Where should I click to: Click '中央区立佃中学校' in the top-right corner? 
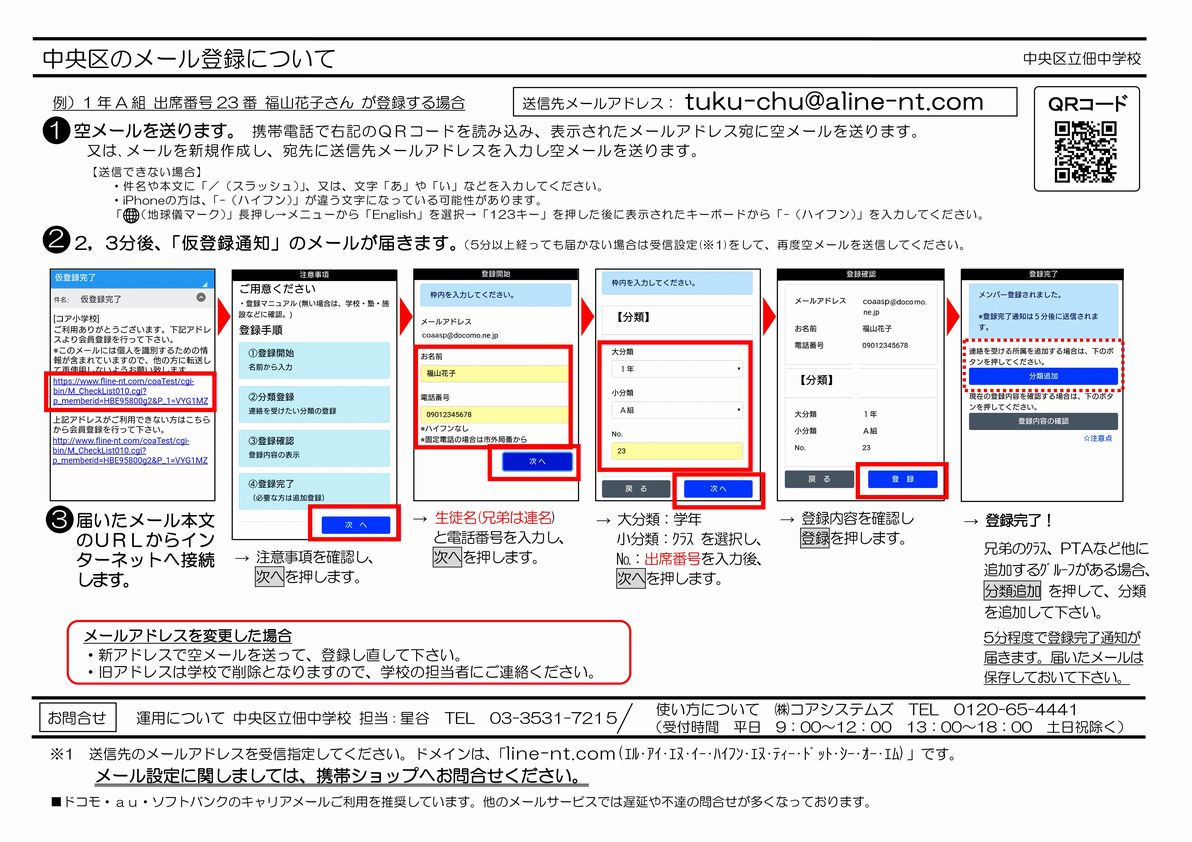pyautogui.click(x=1082, y=59)
